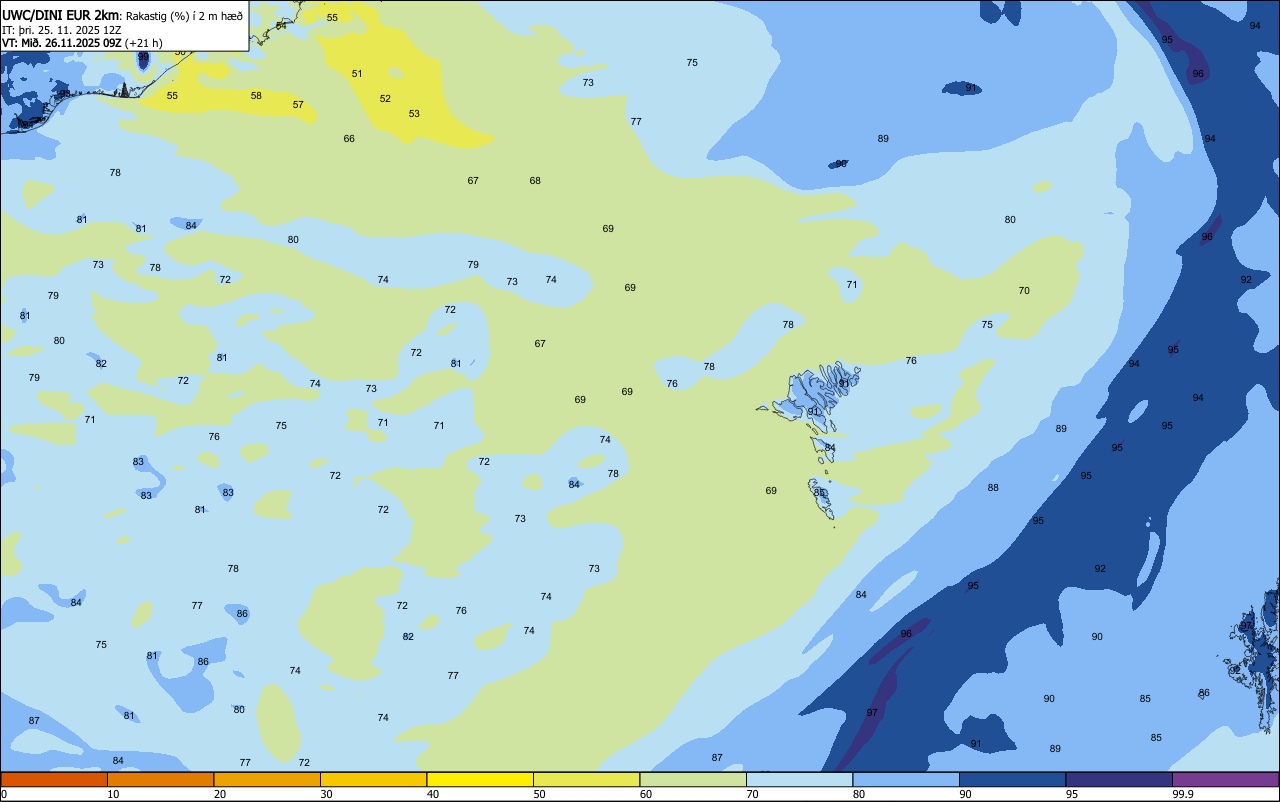
Task: Click the map value '68'
Action: [535, 181]
